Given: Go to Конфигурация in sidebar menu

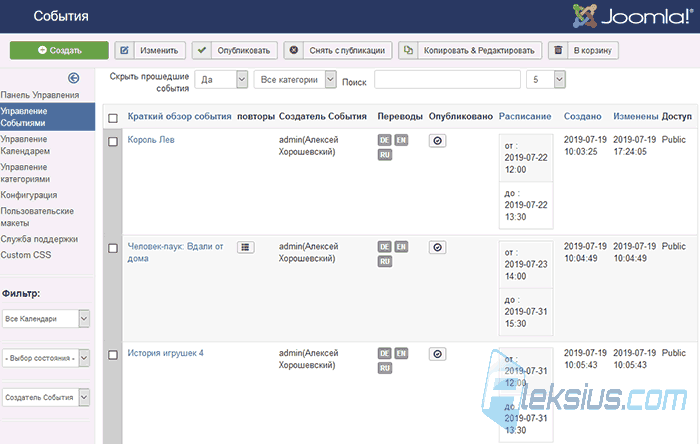Looking at the screenshot, I should 29,195.
